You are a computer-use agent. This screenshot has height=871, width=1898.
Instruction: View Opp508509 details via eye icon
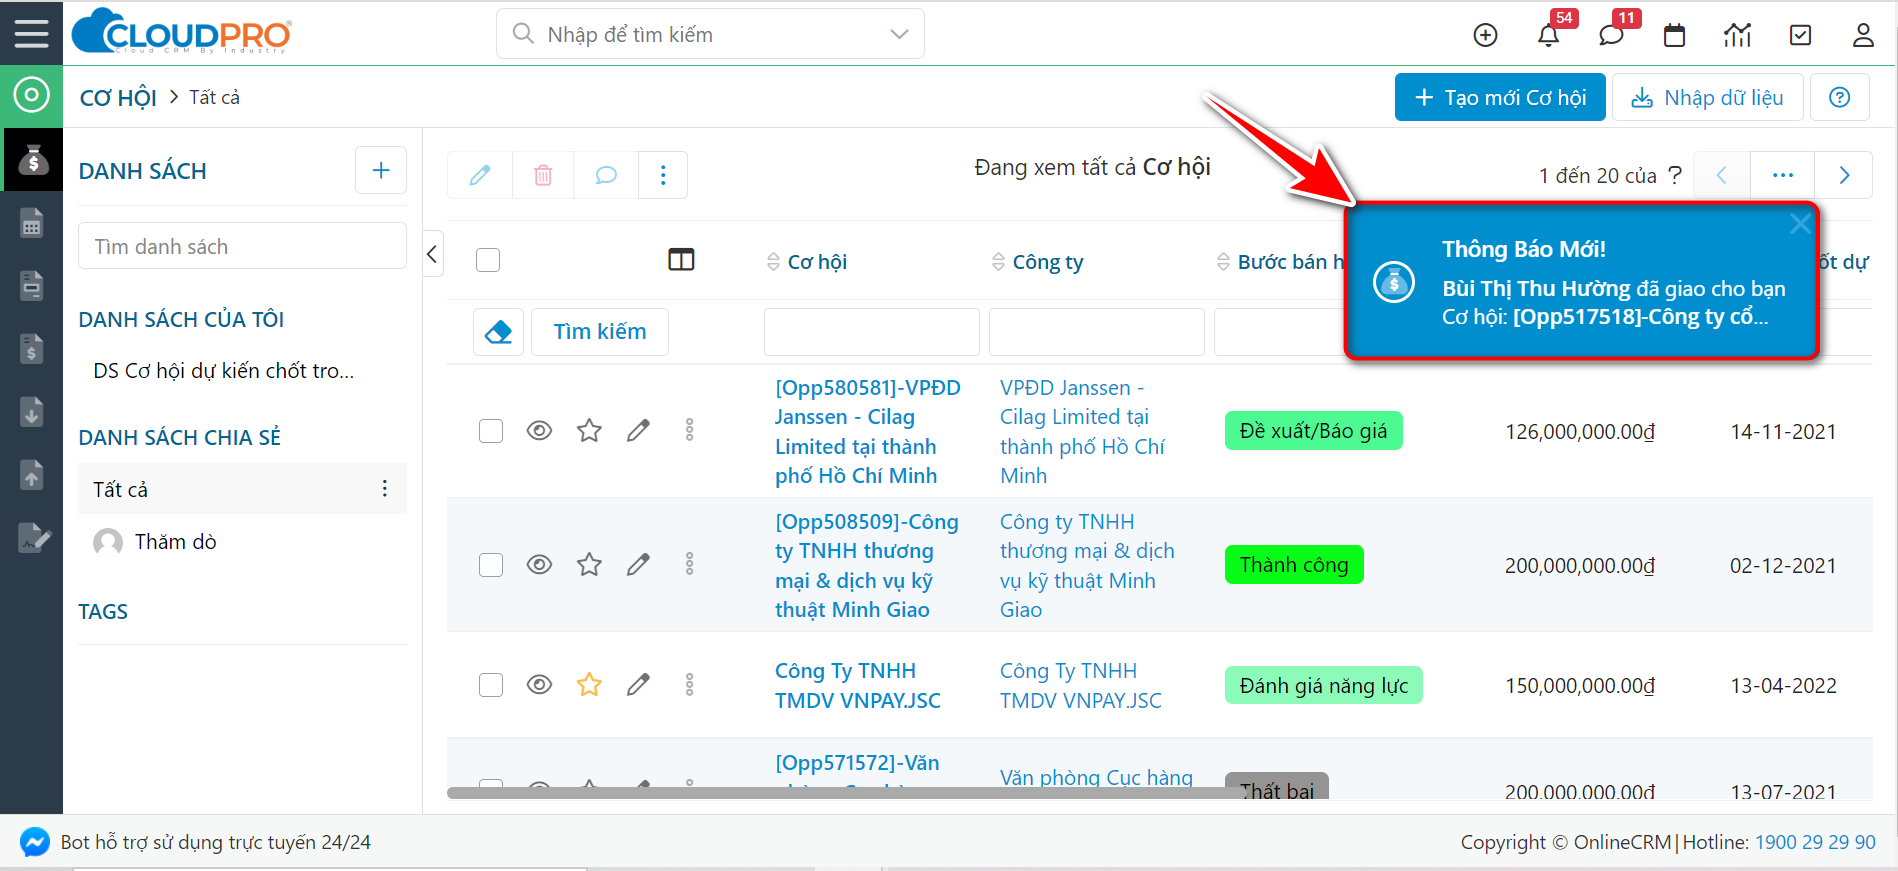pyautogui.click(x=539, y=565)
